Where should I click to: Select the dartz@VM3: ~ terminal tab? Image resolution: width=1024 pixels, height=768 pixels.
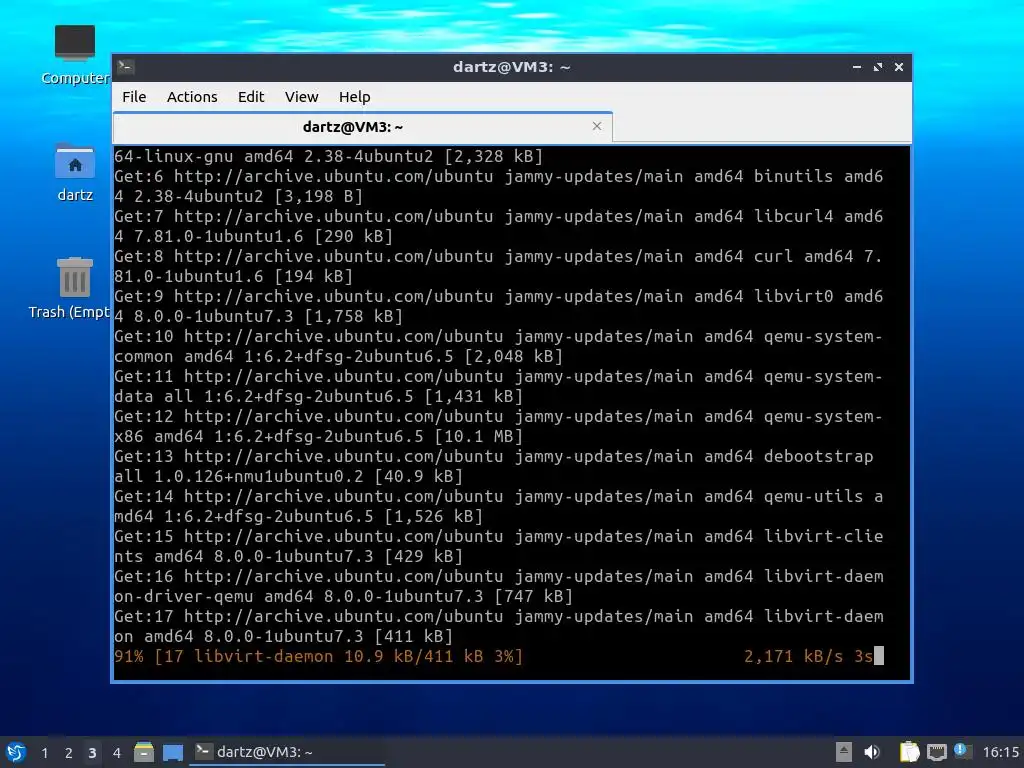tap(362, 127)
